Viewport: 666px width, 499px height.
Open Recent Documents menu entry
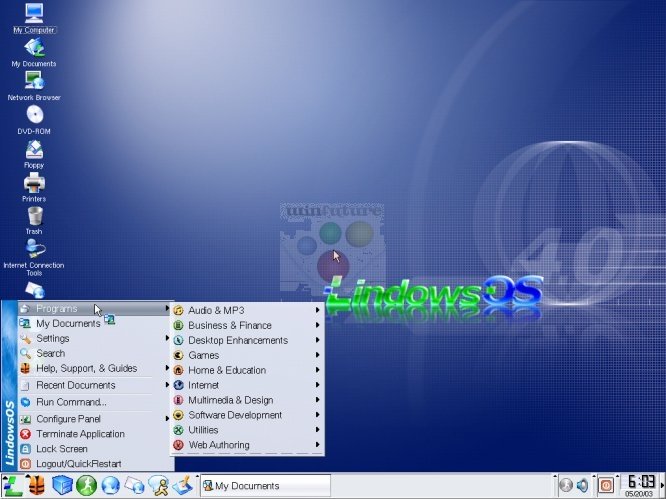[x=94, y=385]
